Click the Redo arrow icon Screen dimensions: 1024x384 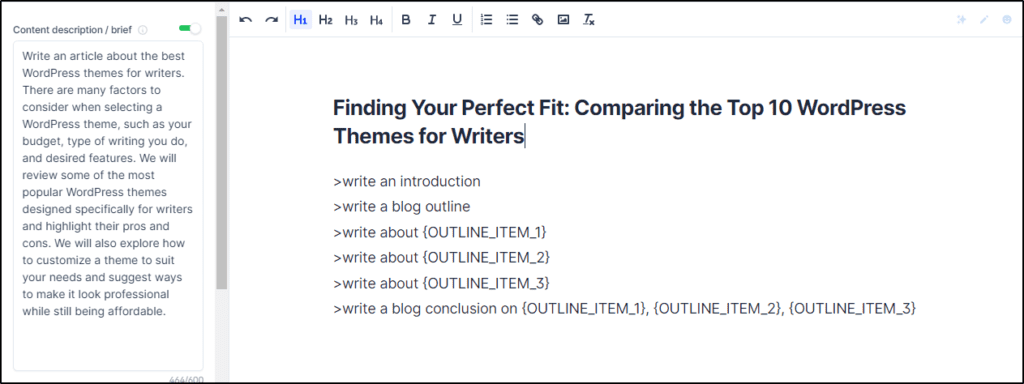pyautogui.click(x=272, y=20)
